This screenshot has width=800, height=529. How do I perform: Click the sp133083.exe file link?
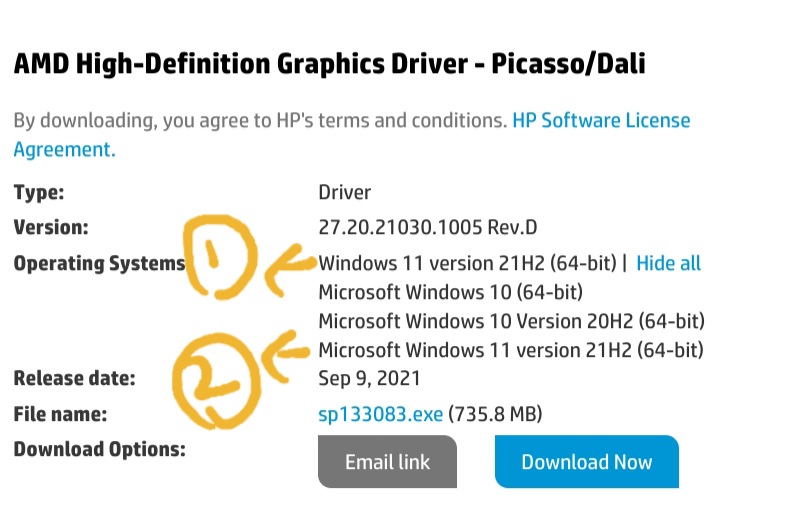[380, 414]
